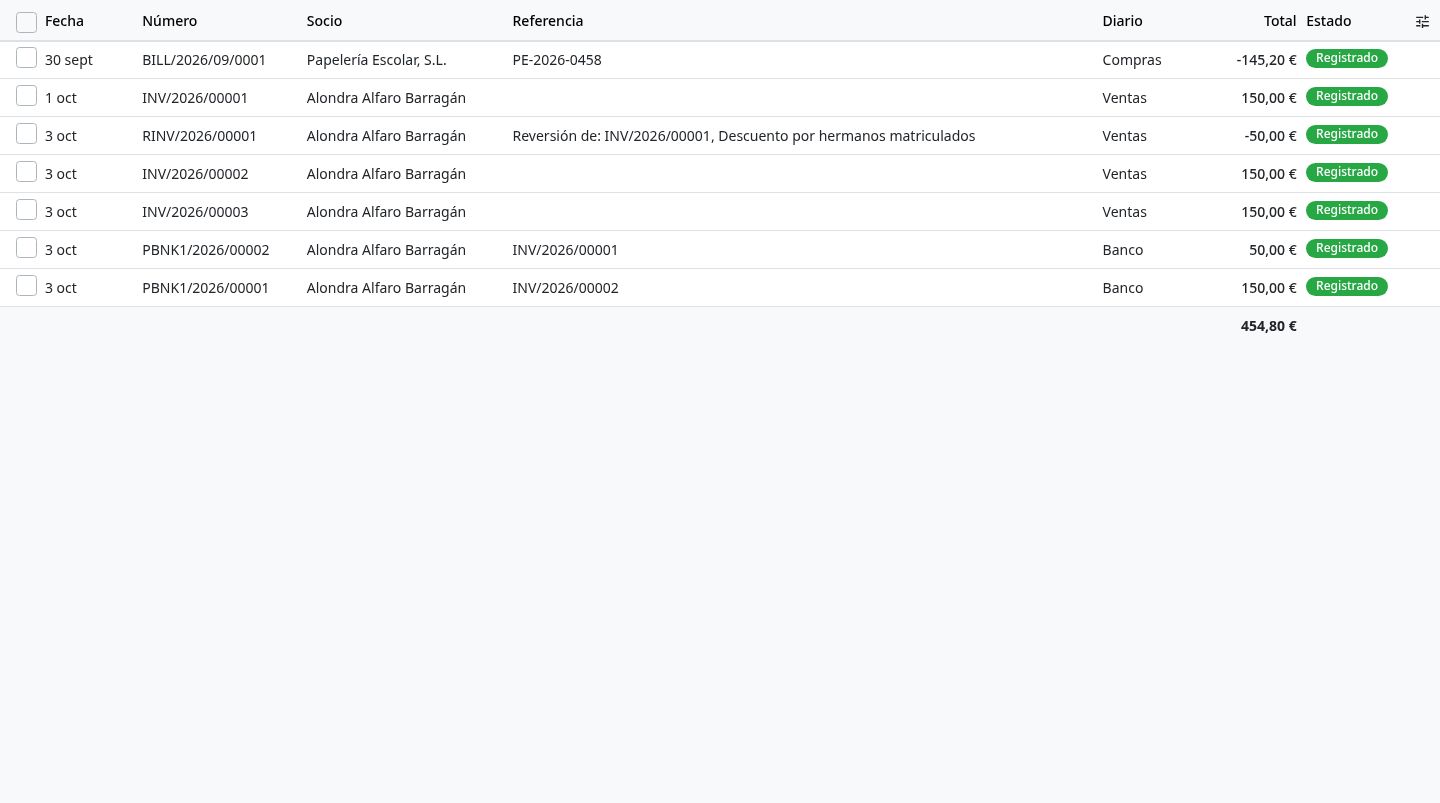Click the 1 oct date cell
The image size is (1440, 803).
click(x=61, y=98)
